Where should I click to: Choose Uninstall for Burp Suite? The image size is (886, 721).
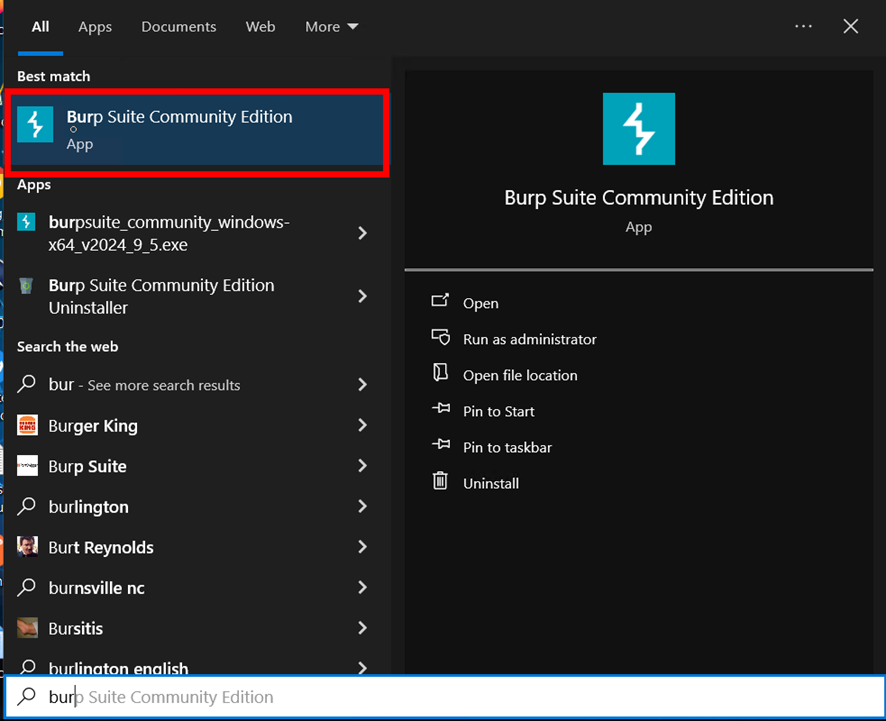click(x=491, y=484)
